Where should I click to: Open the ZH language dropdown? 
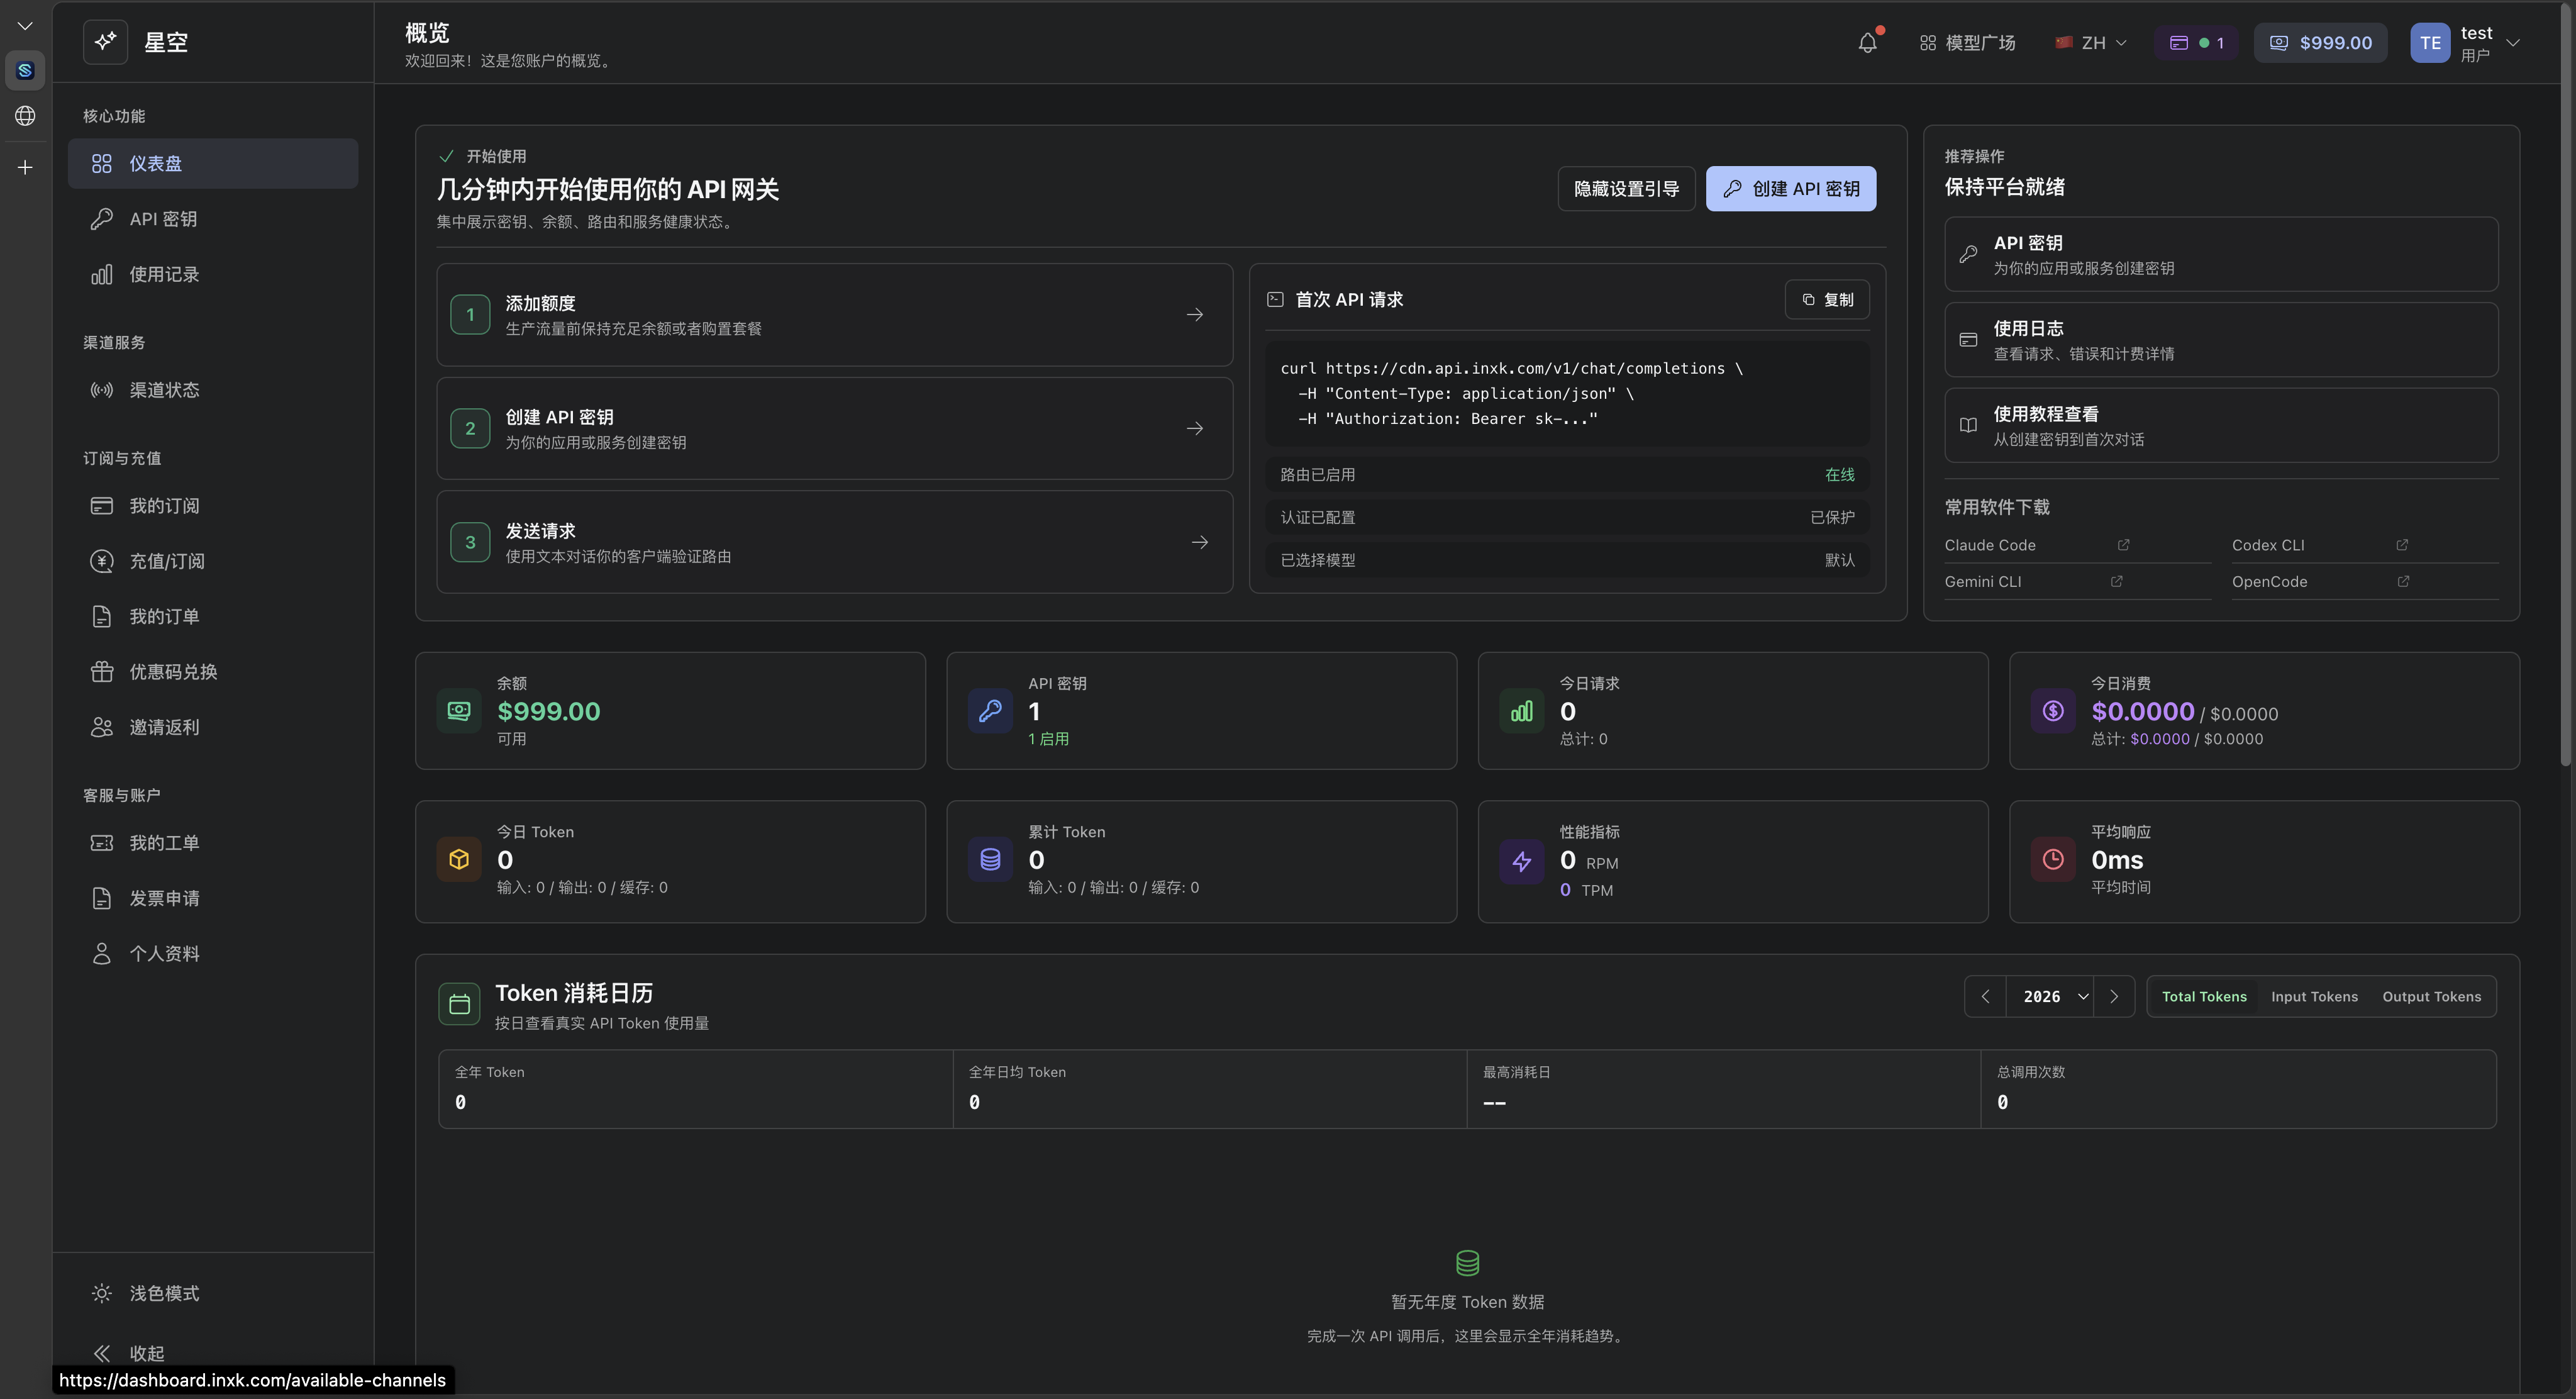(x=2091, y=43)
